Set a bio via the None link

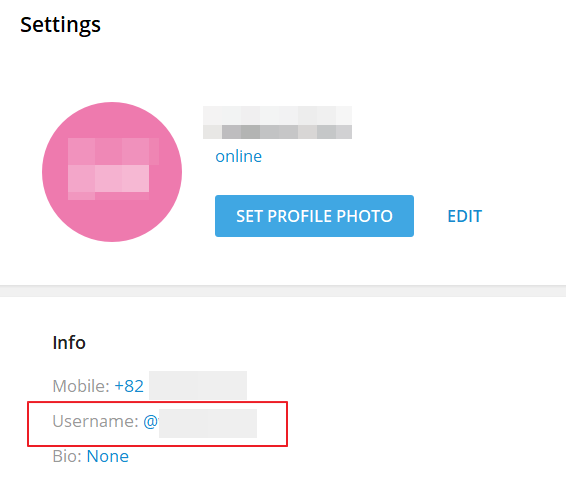tap(108, 456)
